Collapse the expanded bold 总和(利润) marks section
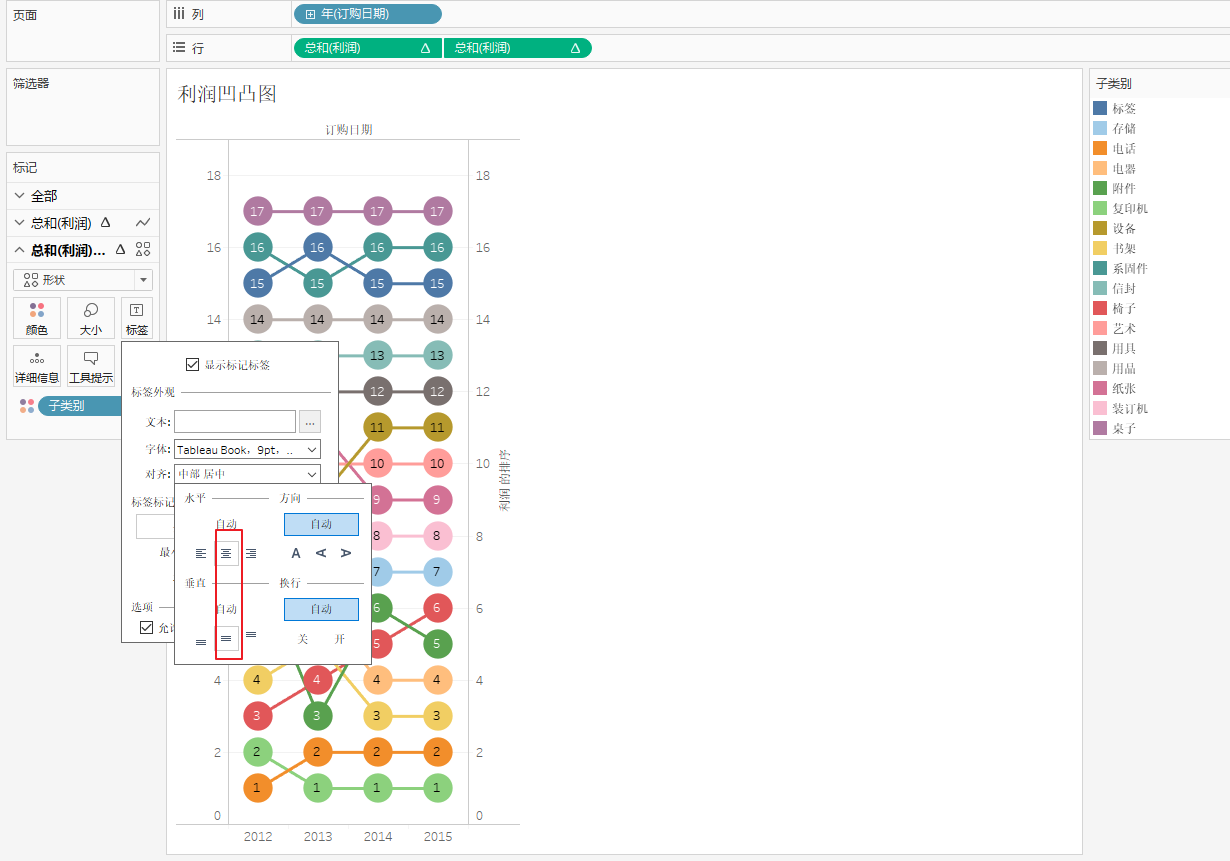This screenshot has height=861, width=1230. [20, 250]
